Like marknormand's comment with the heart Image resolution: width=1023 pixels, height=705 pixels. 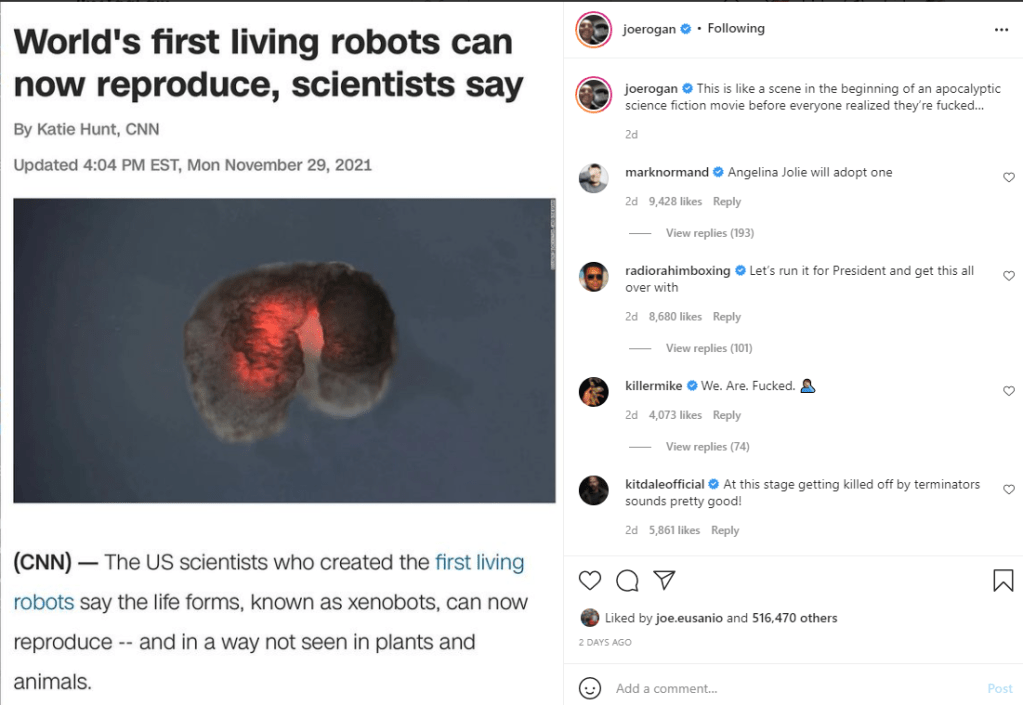point(1008,177)
